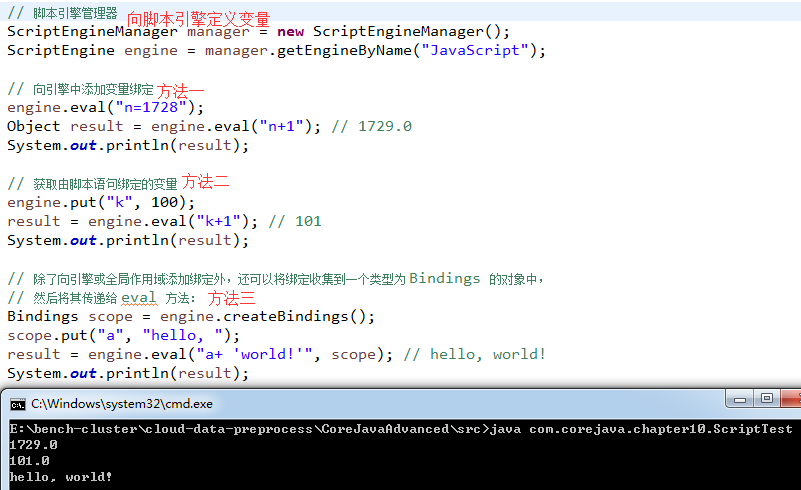Click the red annotation 方法一
801x490 pixels.
point(180,91)
